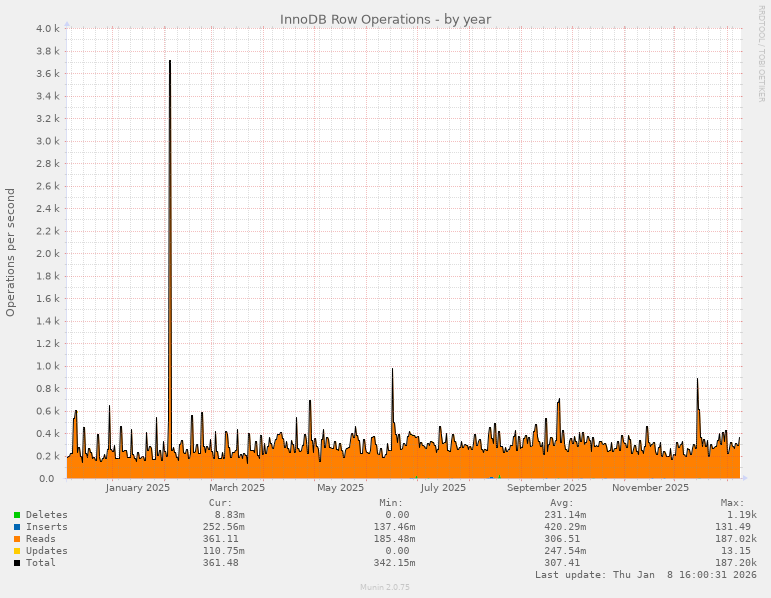Click the 'September 2025' x-axis label

[547, 488]
